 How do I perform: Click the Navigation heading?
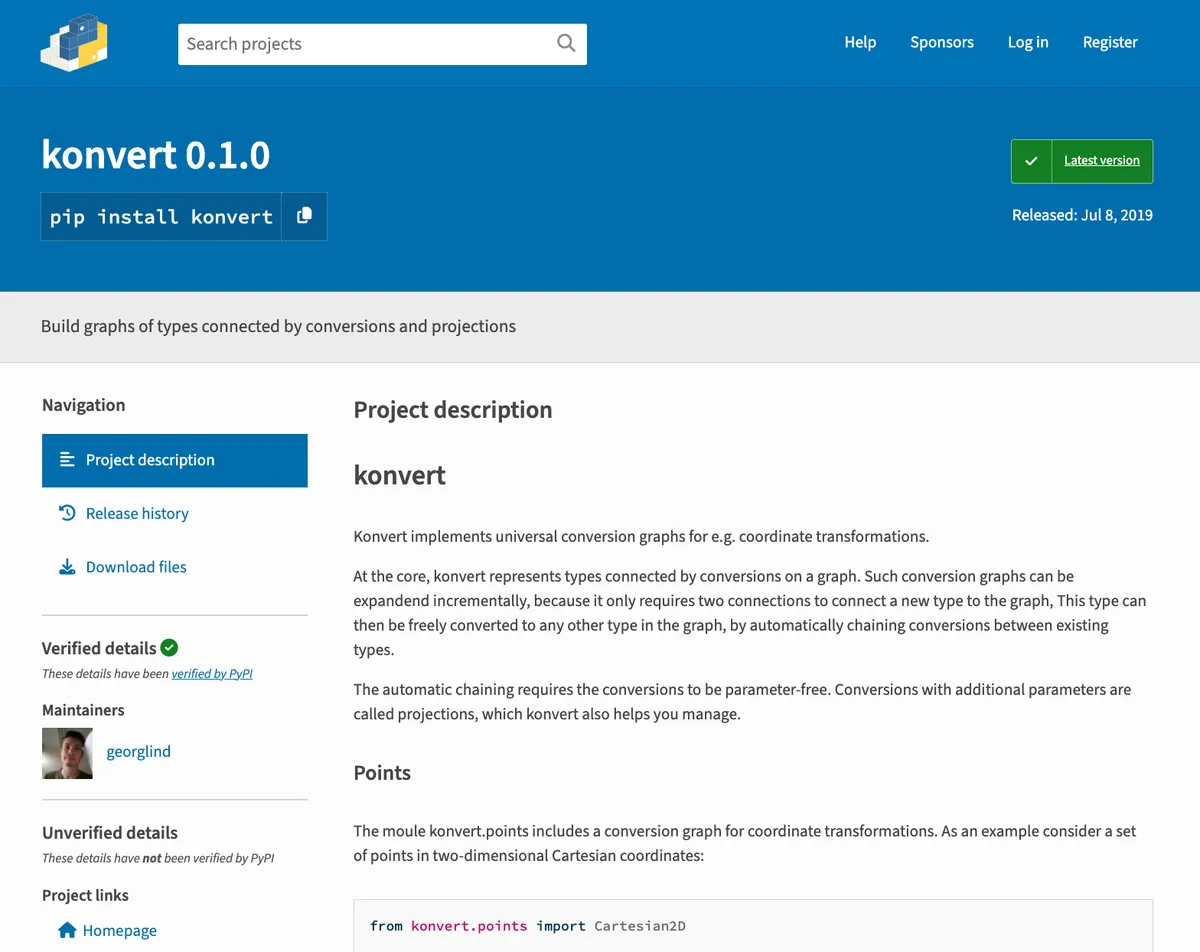pos(84,405)
